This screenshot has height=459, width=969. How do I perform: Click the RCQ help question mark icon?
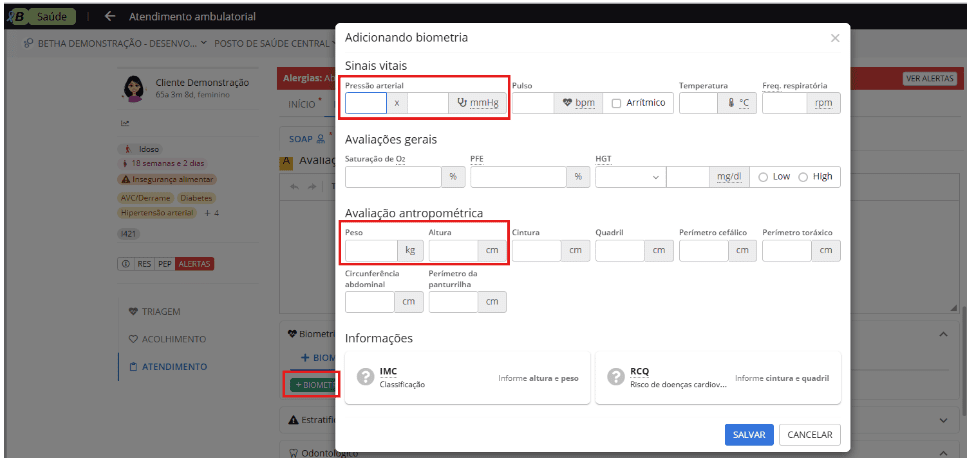[615, 377]
